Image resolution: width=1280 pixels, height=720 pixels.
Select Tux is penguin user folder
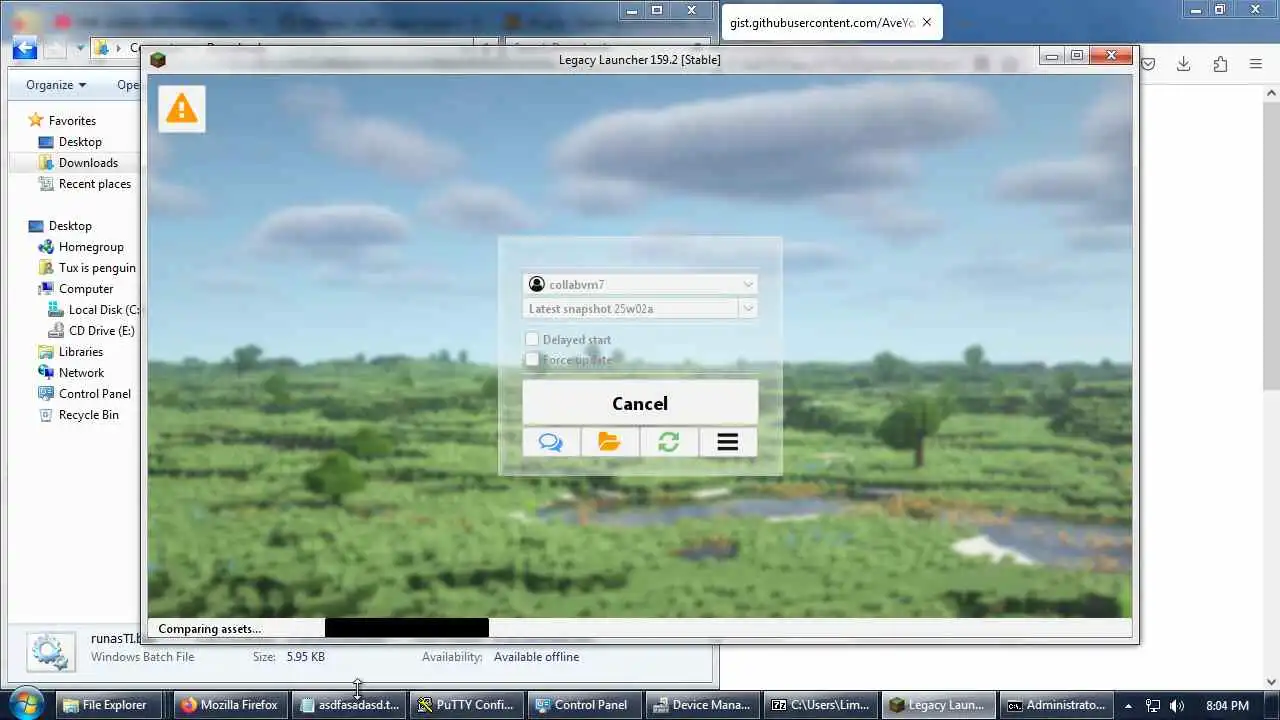pos(97,268)
